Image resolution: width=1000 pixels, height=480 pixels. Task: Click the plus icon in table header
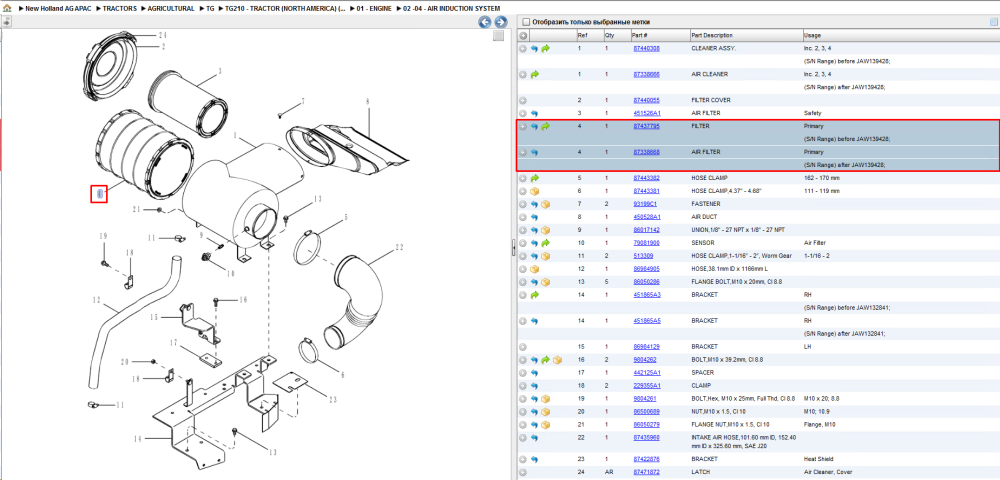[523, 36]
